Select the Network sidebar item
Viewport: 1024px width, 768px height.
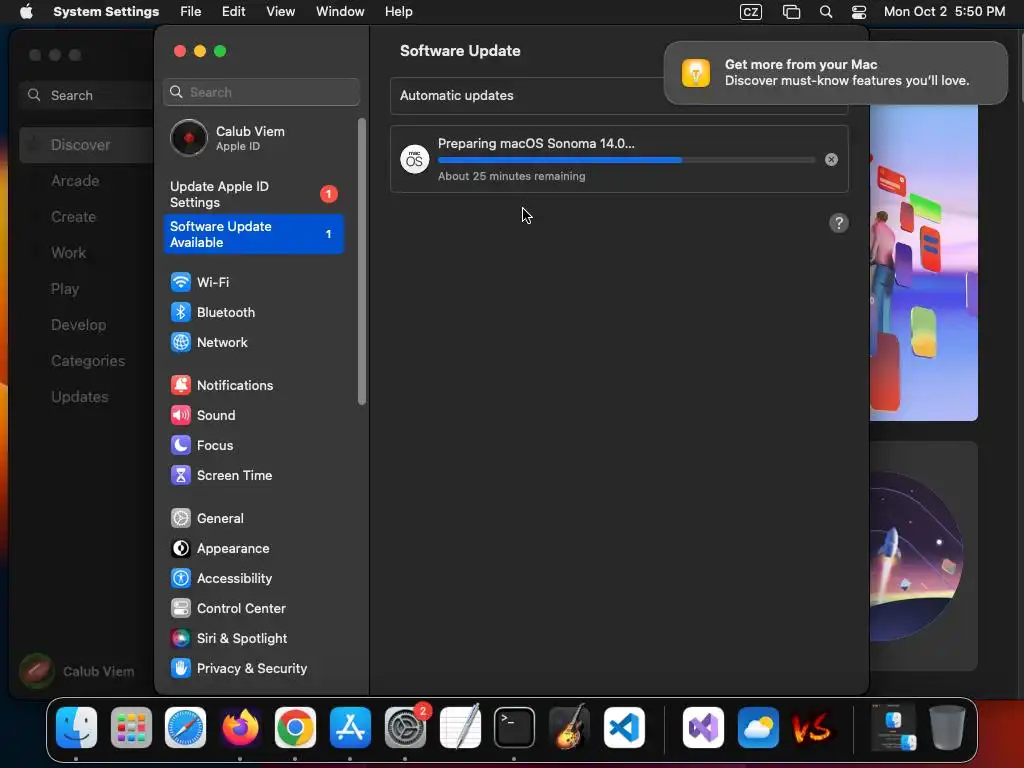pyautogui.click(x=253, y=342)
